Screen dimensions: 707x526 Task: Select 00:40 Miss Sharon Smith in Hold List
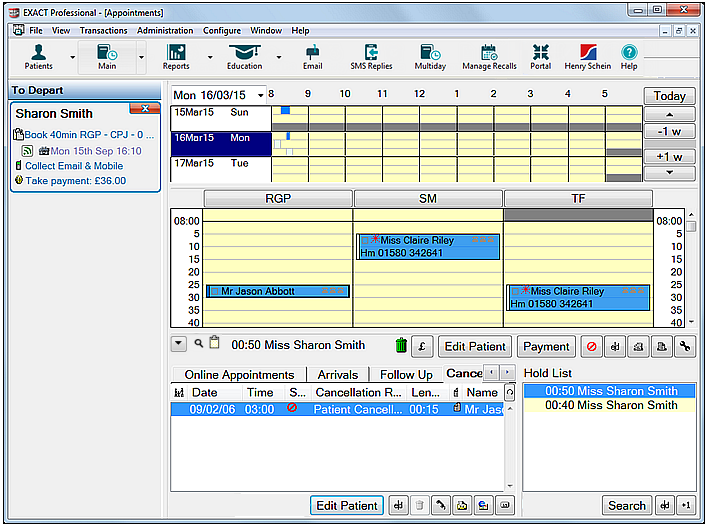pos(610,405)
